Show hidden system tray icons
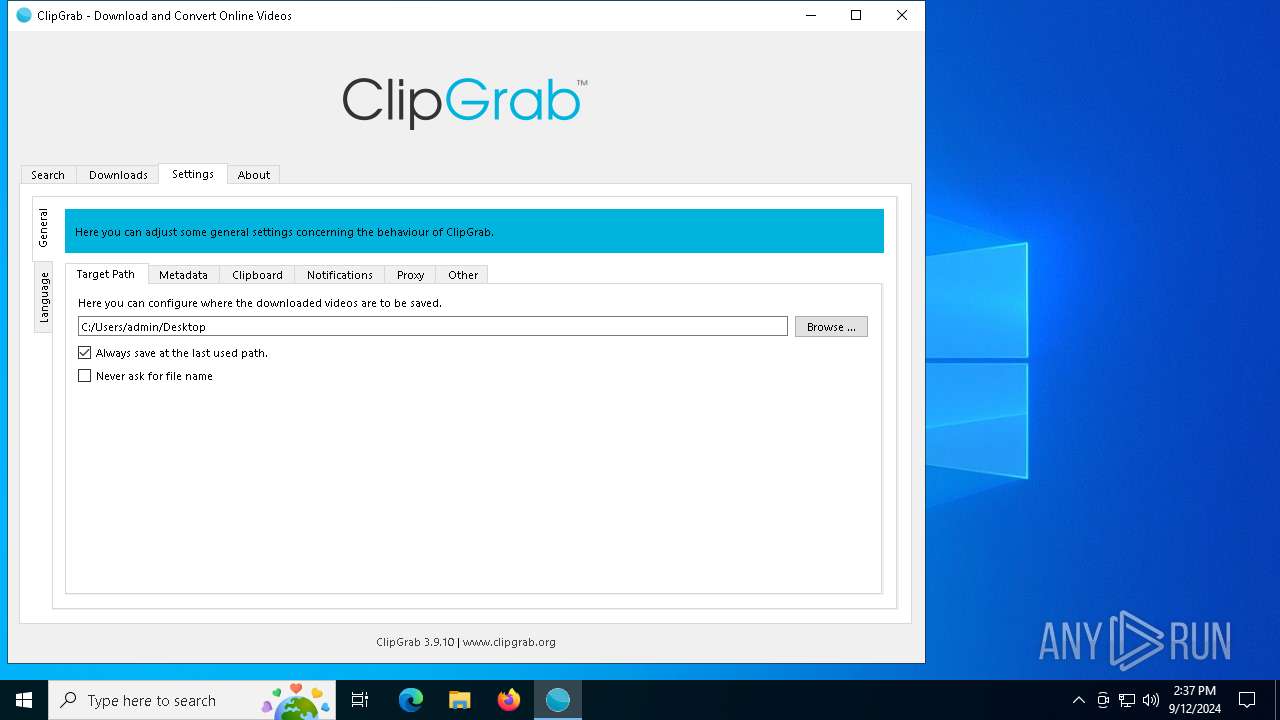 click(x=1078, y=700)
